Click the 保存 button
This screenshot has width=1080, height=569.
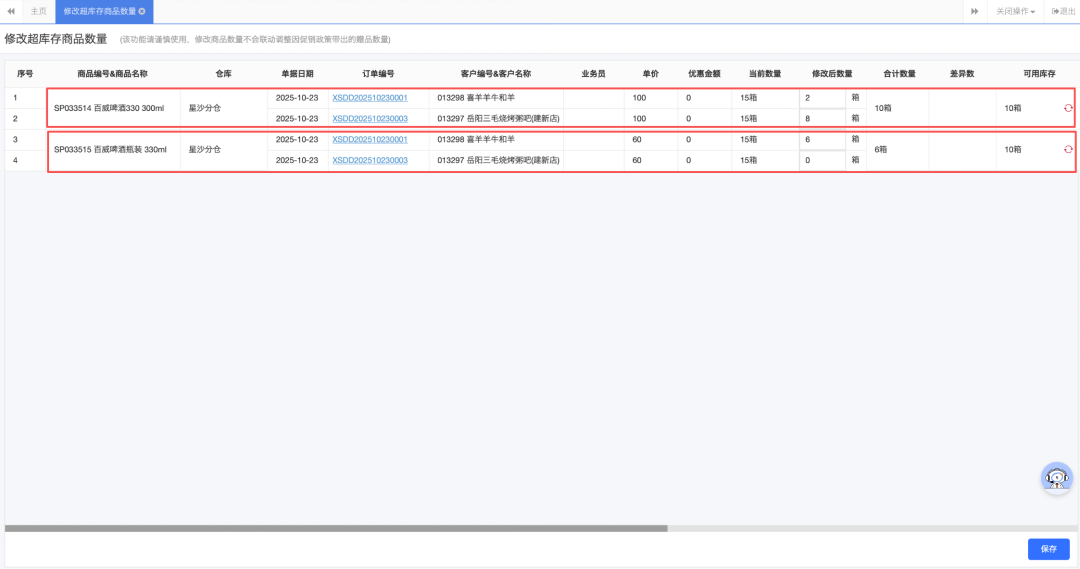[x=1048, y=549]
